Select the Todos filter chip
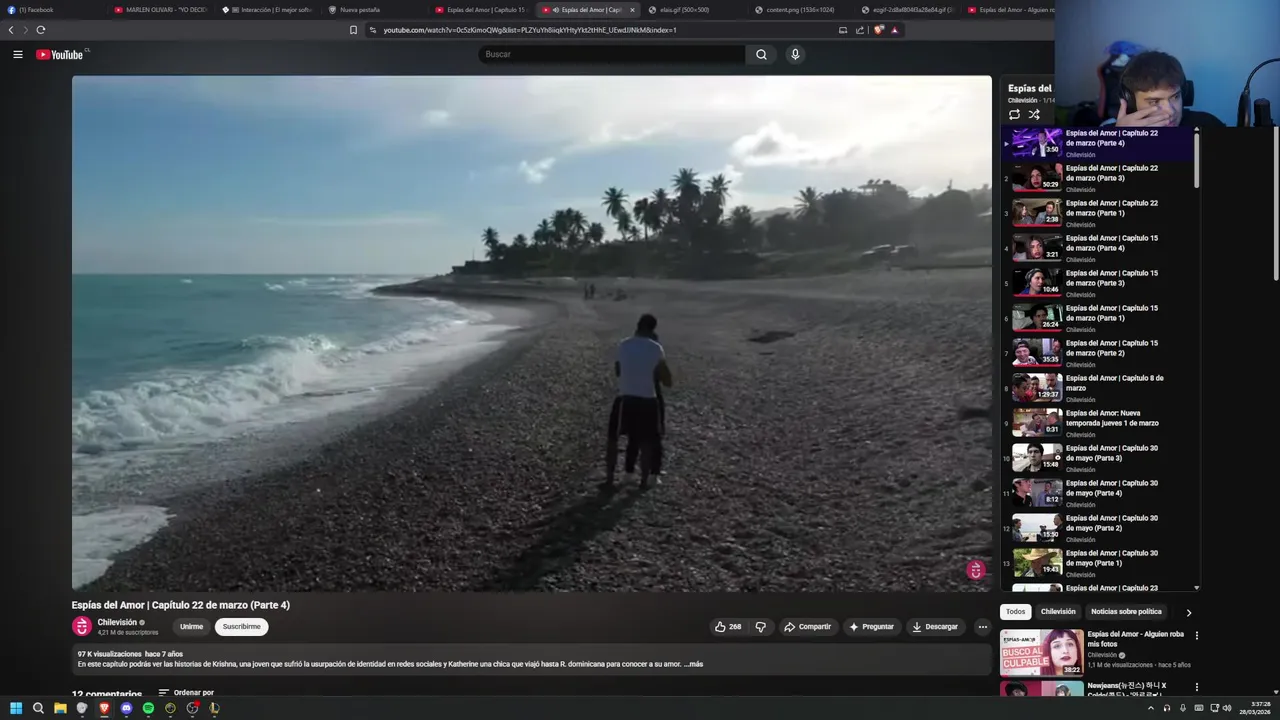 point(1015,612)
